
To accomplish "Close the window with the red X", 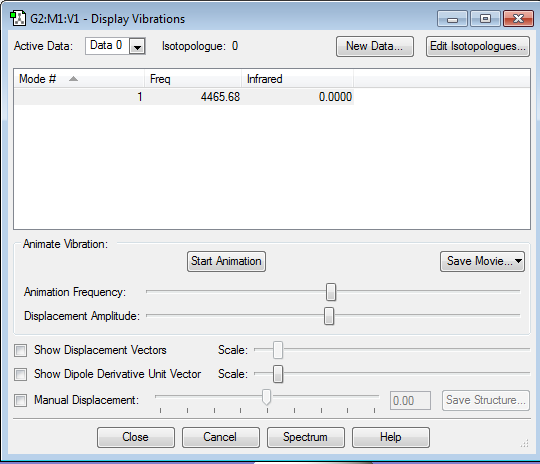I will pos(518,19).
